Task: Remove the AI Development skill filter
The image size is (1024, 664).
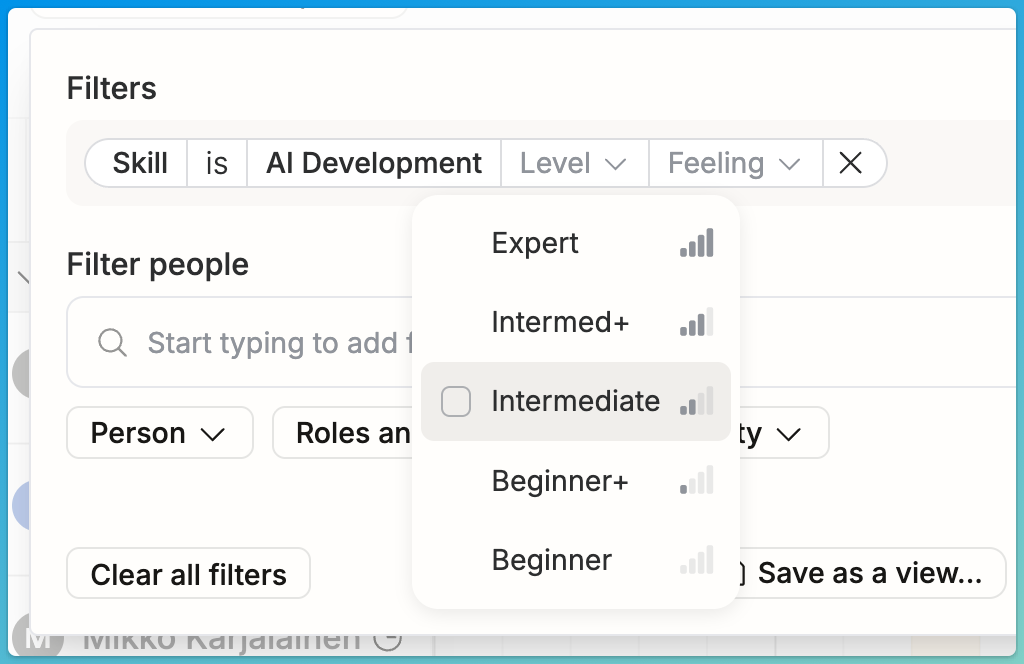Action: 850,163
